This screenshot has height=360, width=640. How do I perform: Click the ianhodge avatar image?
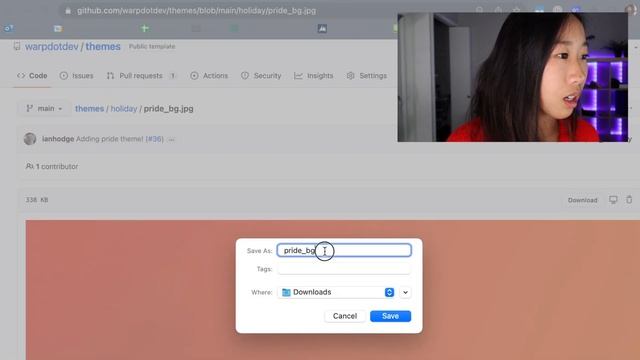click(30, 139)
